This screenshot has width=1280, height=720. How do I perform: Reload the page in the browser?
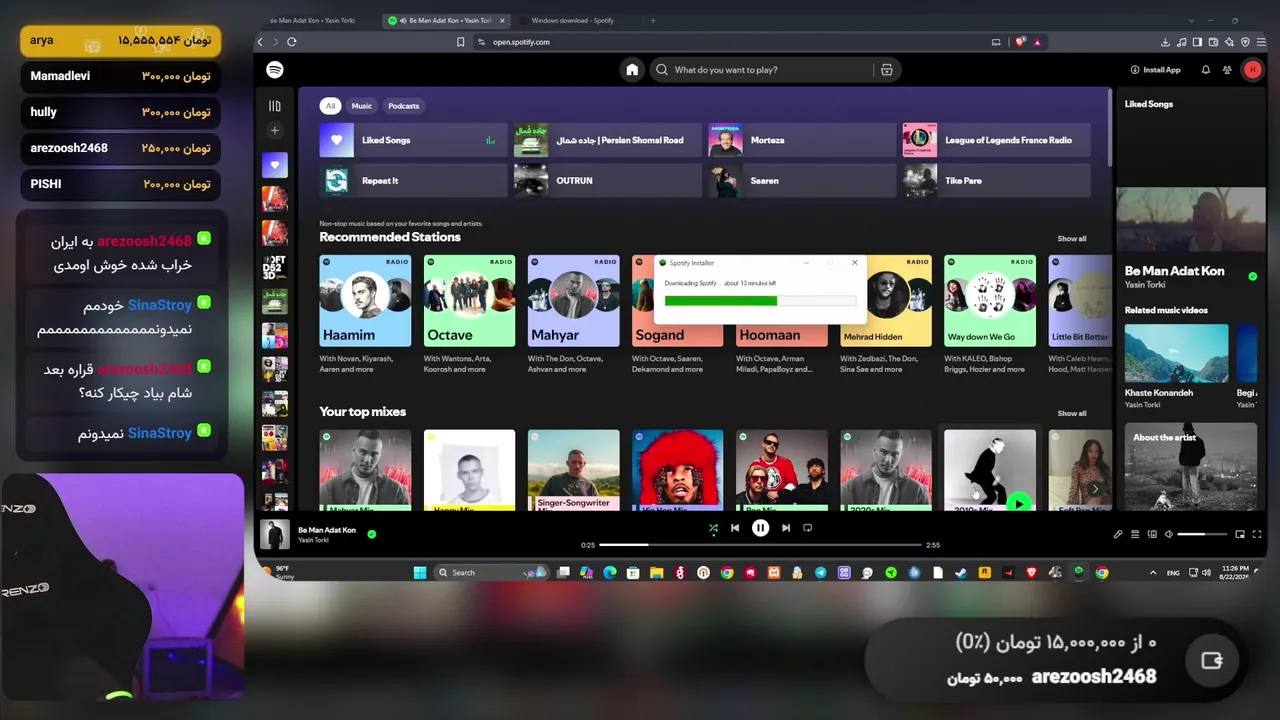tap(292, 42)
